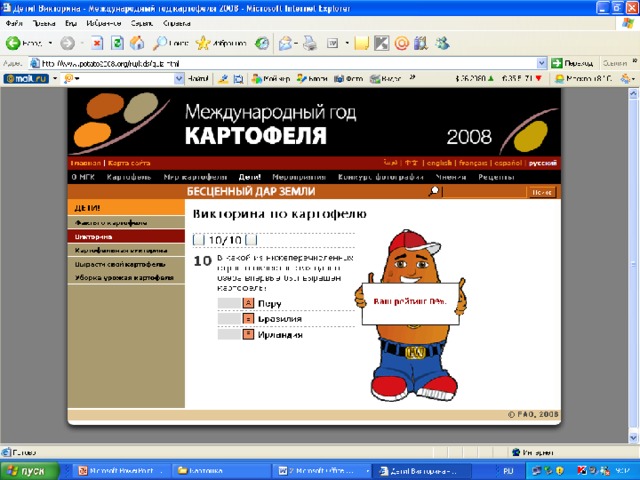Click the green Refresh page icon
The width and height of the screenshot is (640, 480).
[x=117, y=43]
